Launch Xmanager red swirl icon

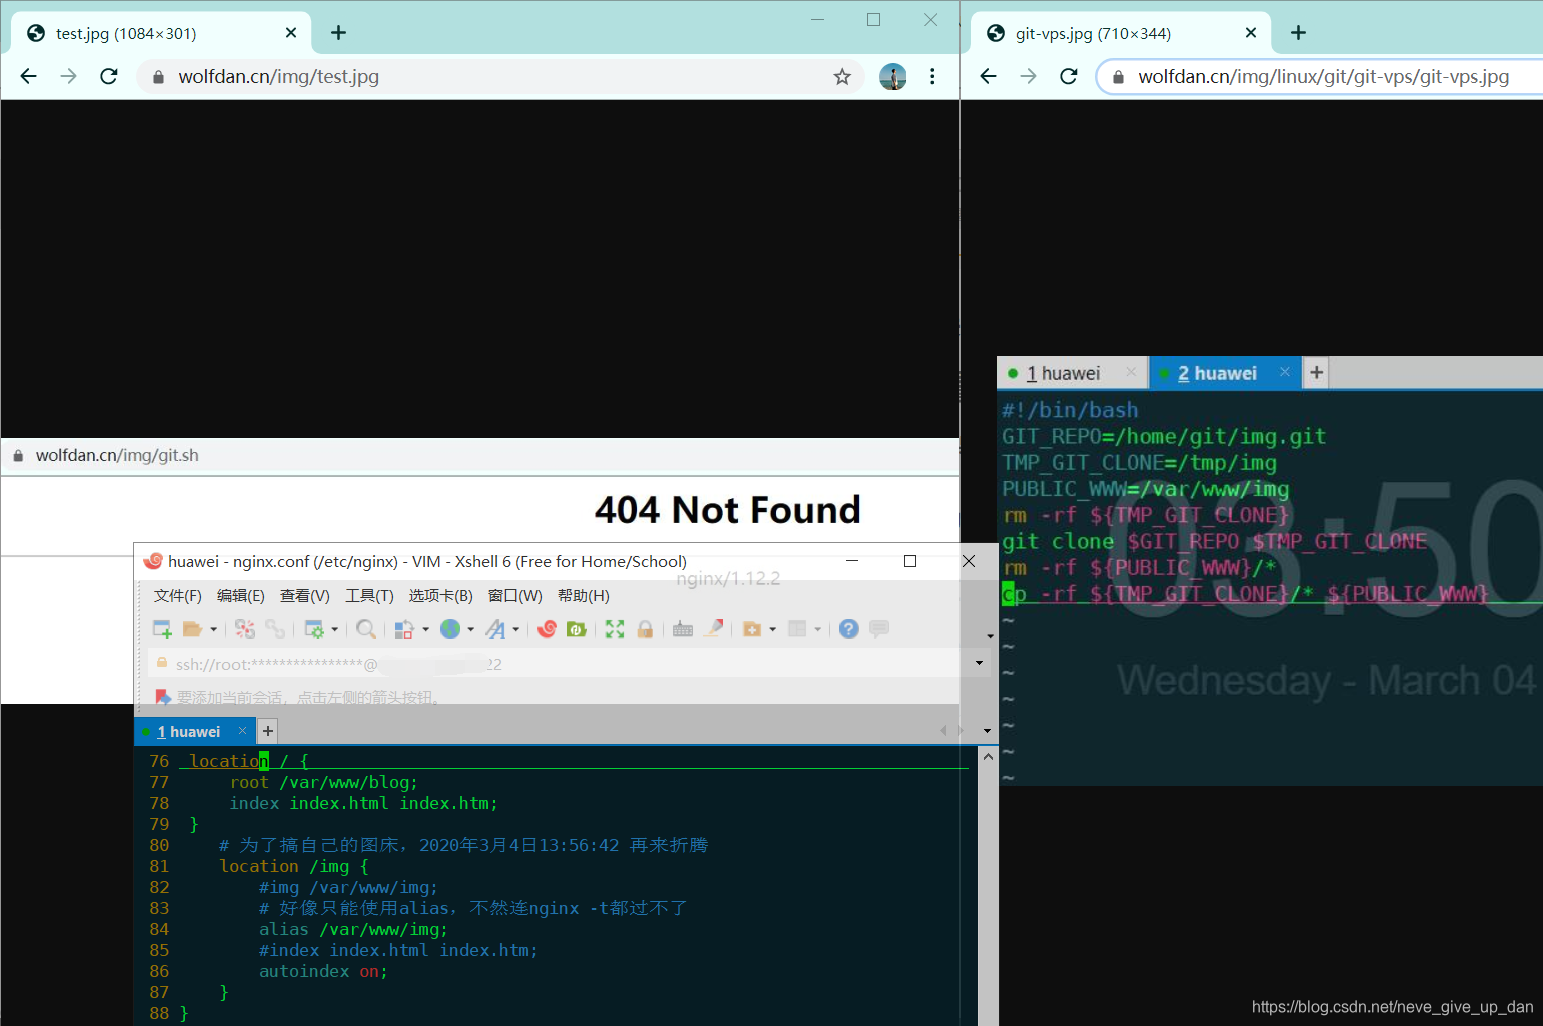click(x=547, y=629)
